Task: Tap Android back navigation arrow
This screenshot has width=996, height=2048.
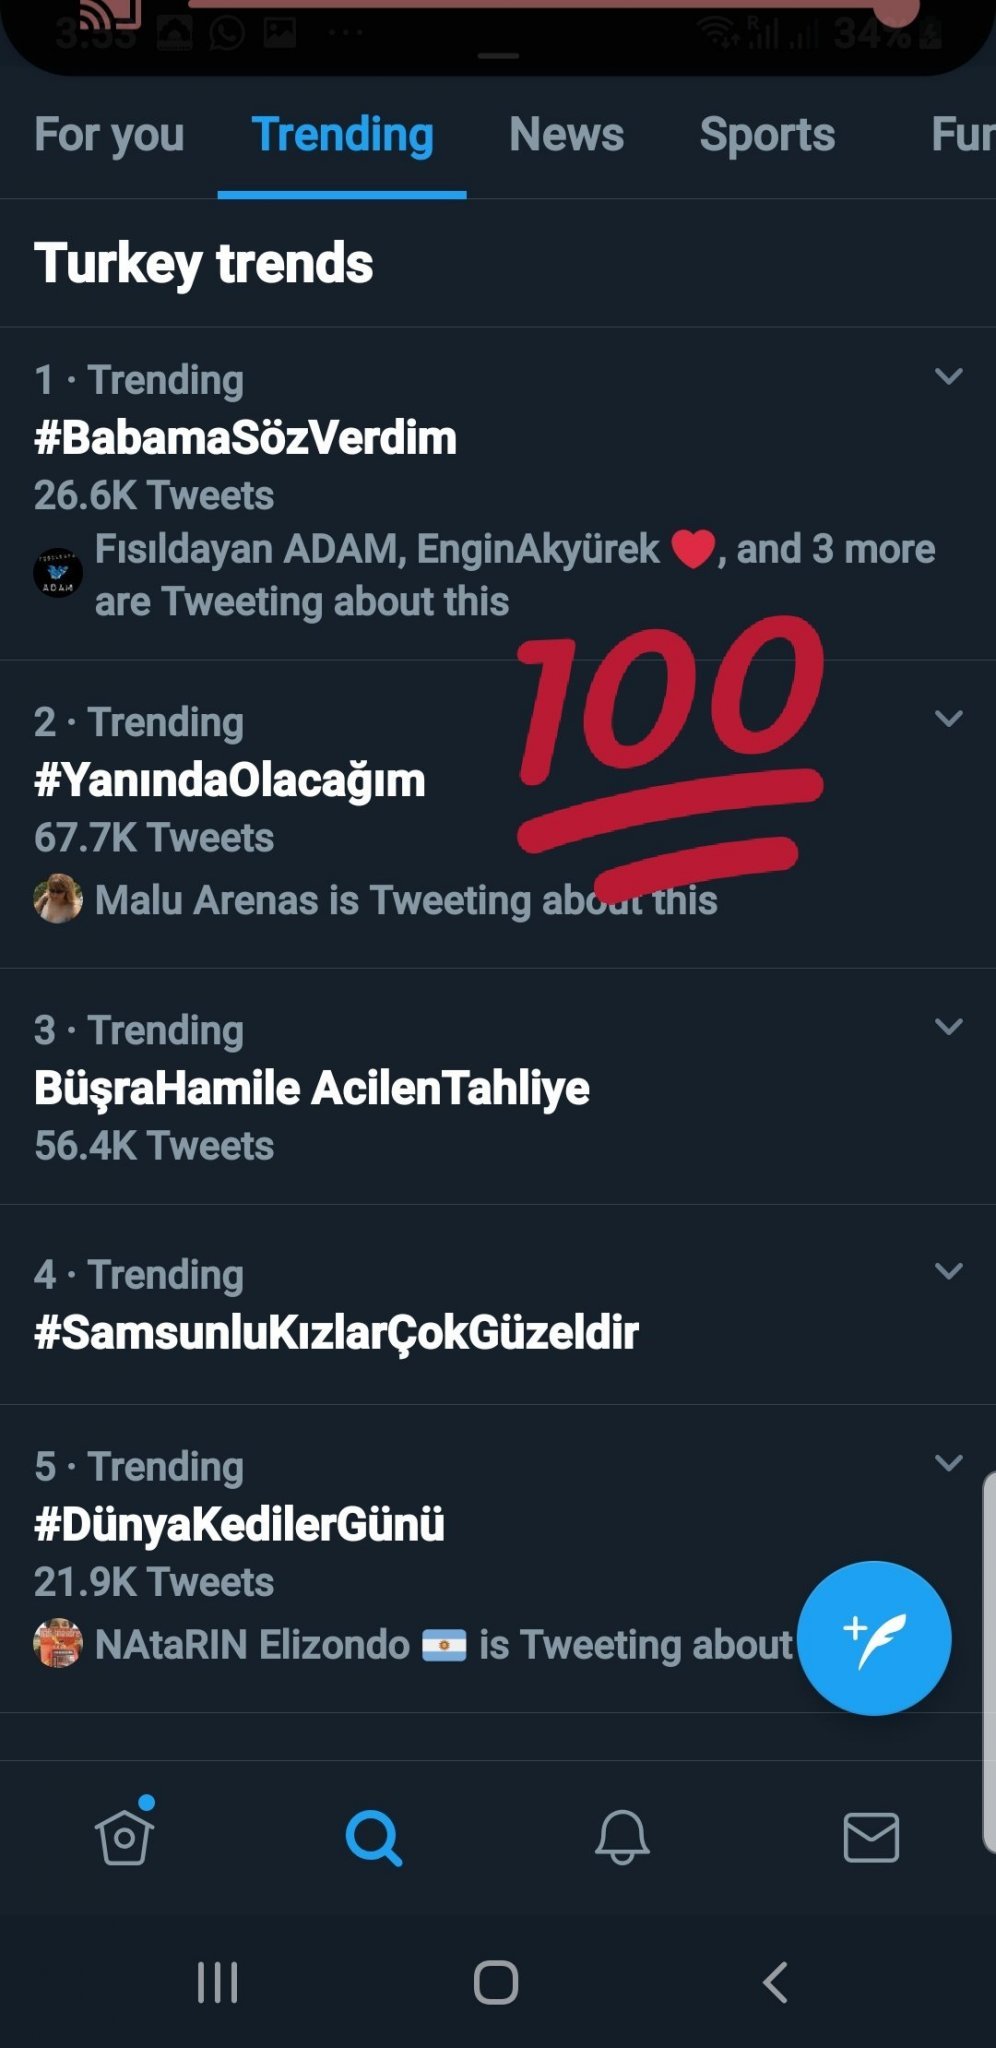Action: [775, 1982]
